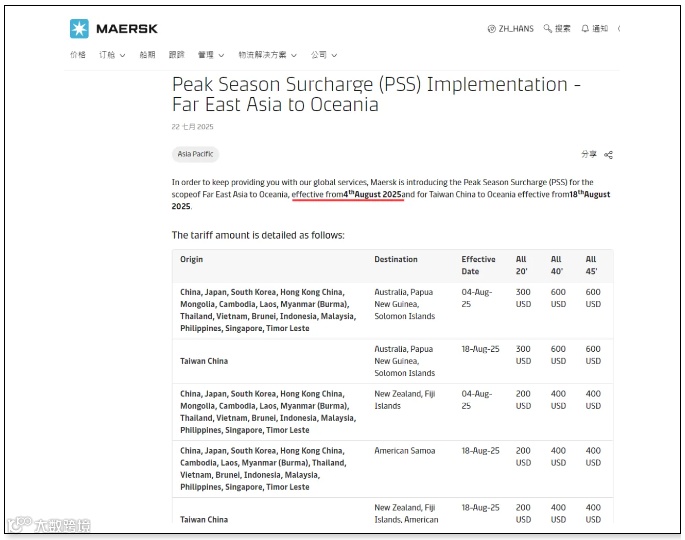
Task: Click the article title Peak Season Surcharge
Action: tap(376, 94)
